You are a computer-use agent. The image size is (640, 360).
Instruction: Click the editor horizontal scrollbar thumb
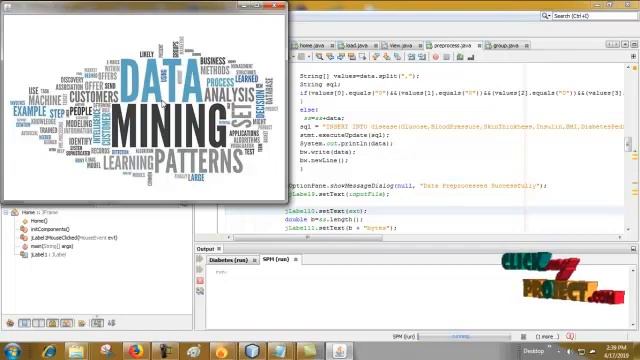(x=308, y=238)
